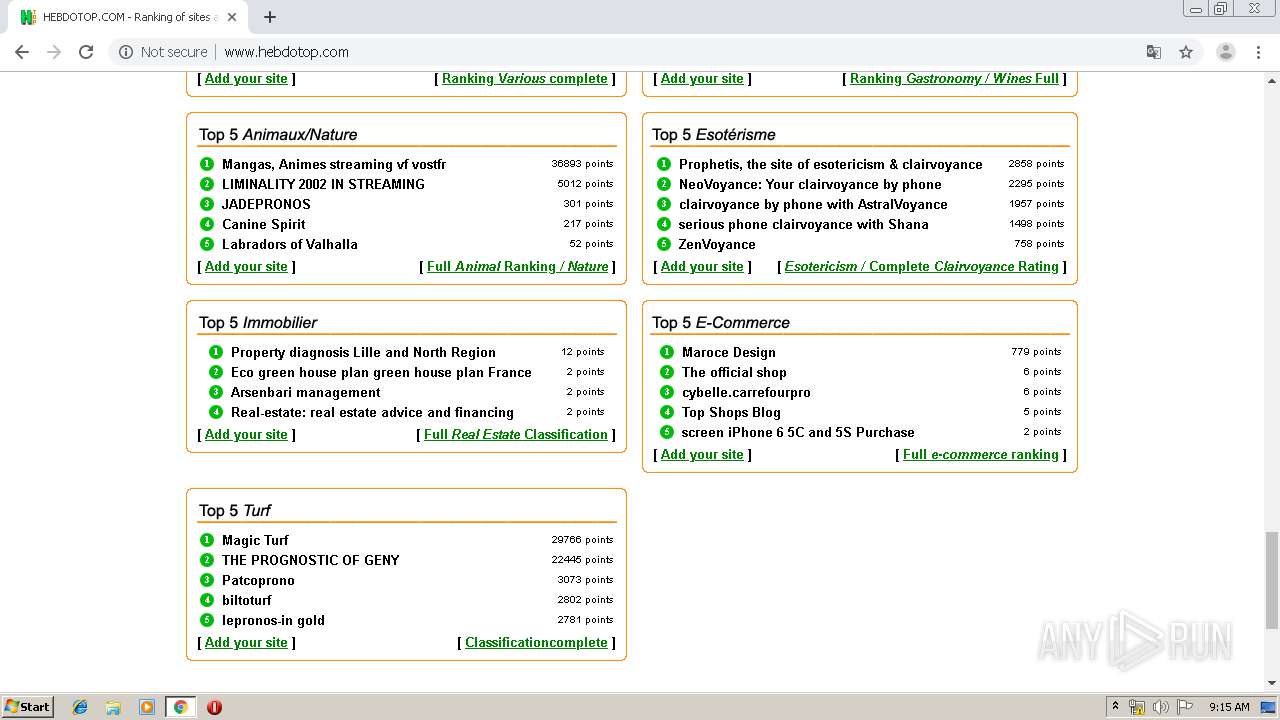Go back to the previous page
The width and height of the screenshot is (1280, 720).
(22, 52)
